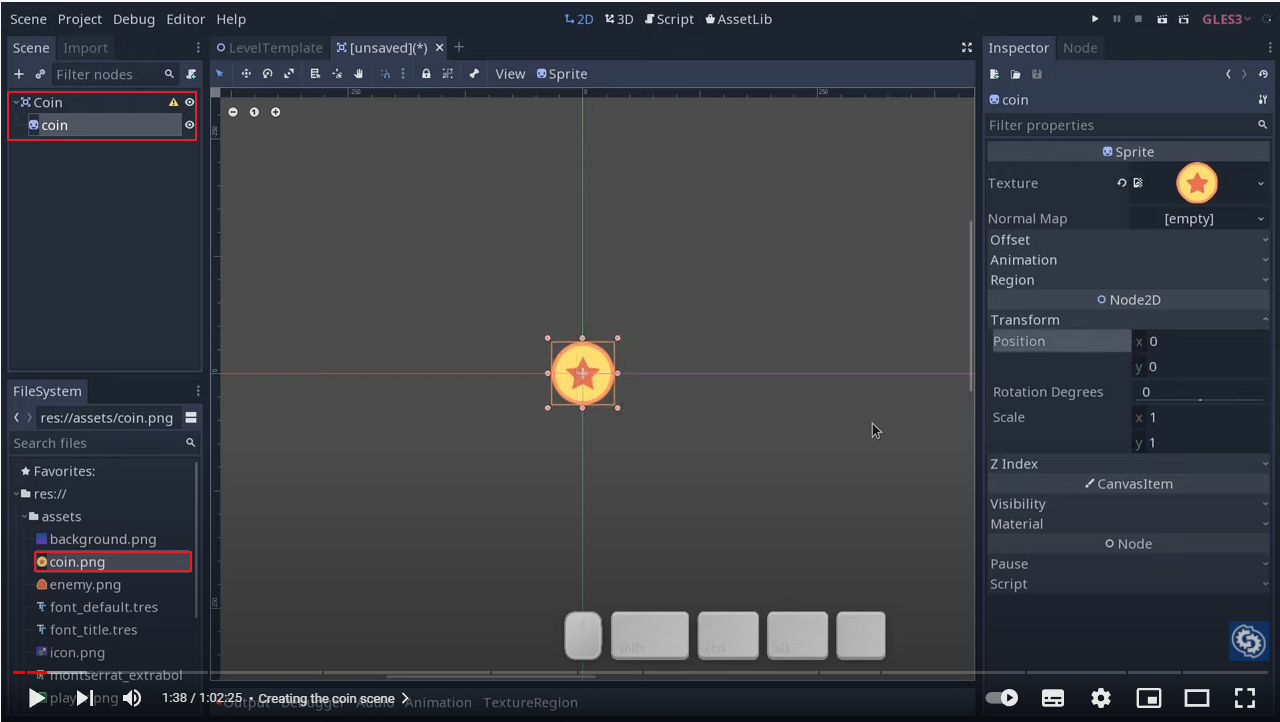Select enemy.png in FileSystem
Screen dimensions: 1280x722
[x=85, y=585]
